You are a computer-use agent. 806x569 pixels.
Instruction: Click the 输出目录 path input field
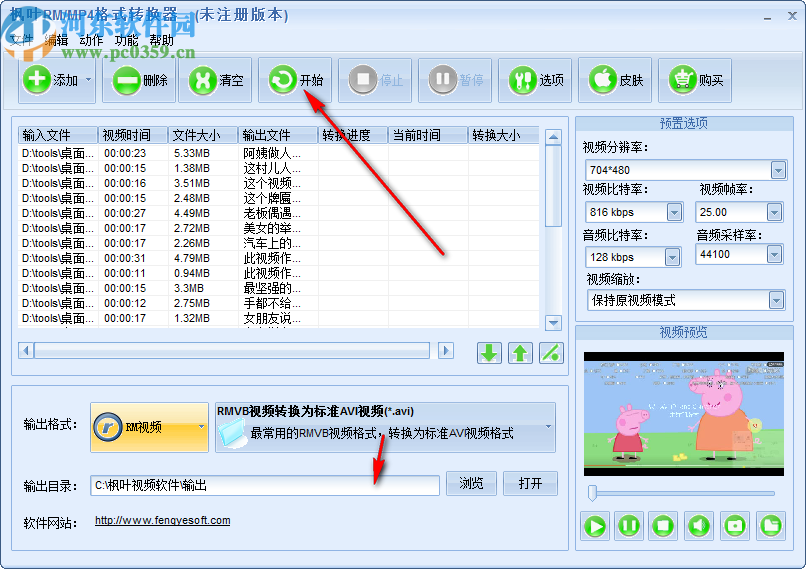point(265,485)
